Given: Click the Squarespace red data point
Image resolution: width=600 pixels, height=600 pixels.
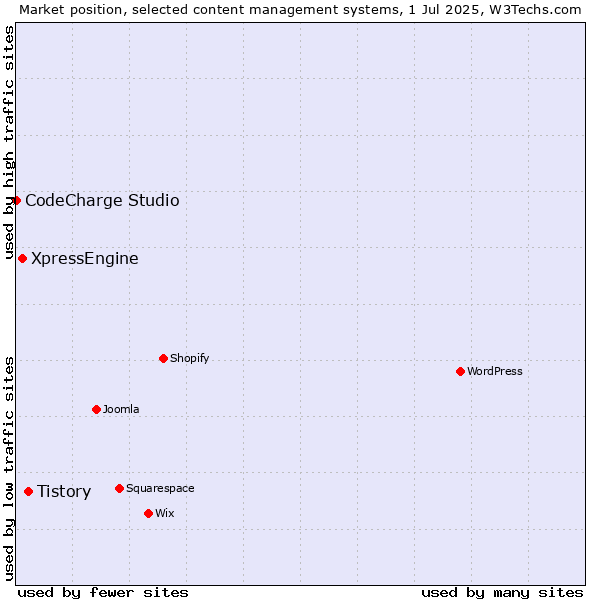Looking at the screenshot, I should click(x=119, y=488).
